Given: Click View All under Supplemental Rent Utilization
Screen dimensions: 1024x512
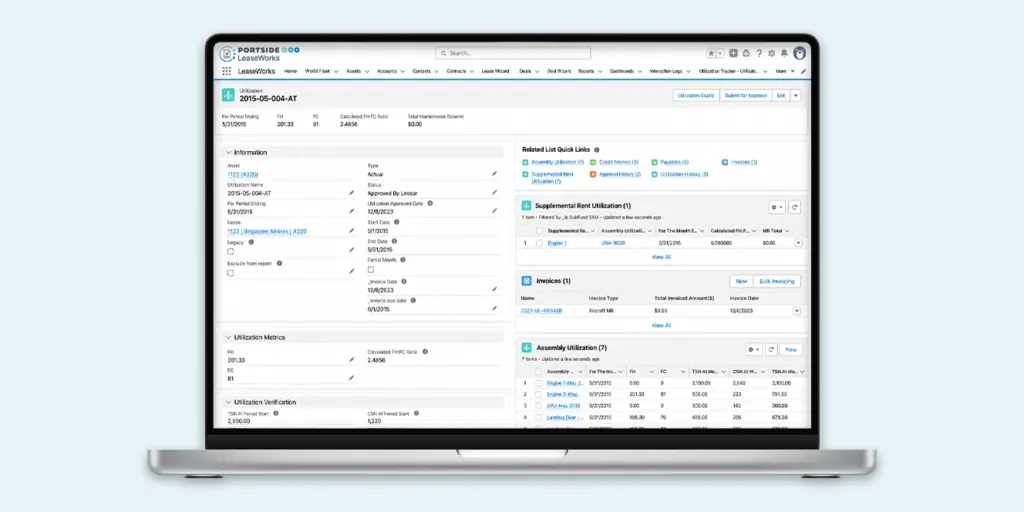Looking at the screenshot, I should 661,257.
